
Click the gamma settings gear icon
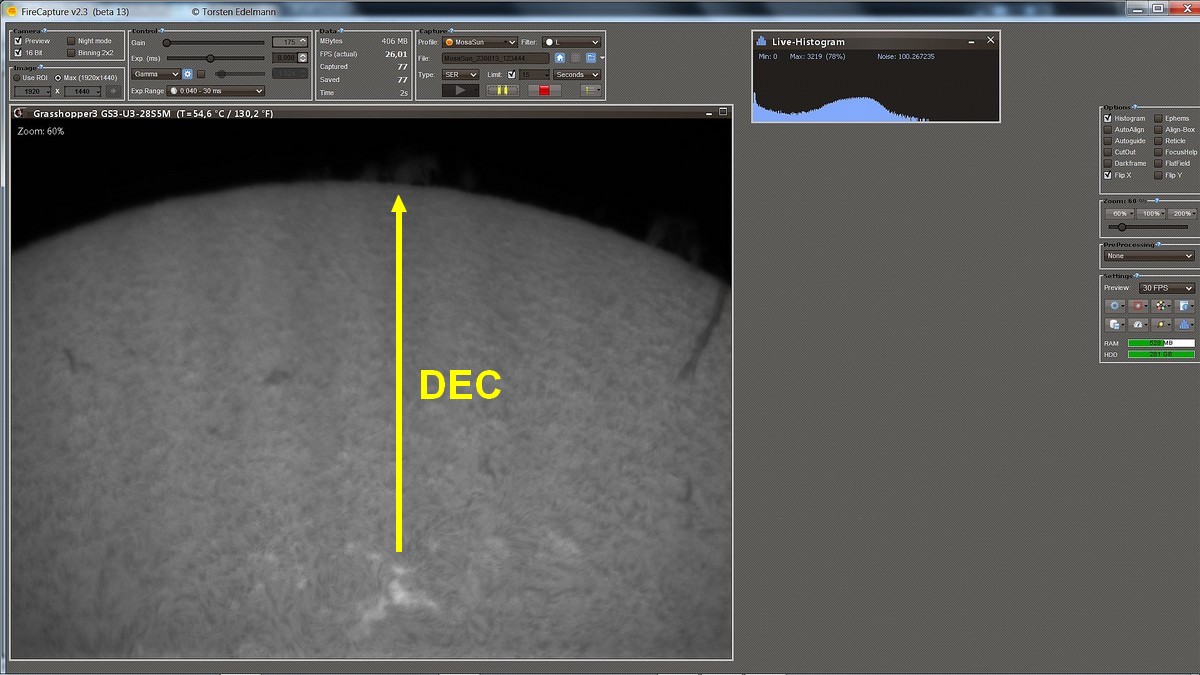coord(187,74)
